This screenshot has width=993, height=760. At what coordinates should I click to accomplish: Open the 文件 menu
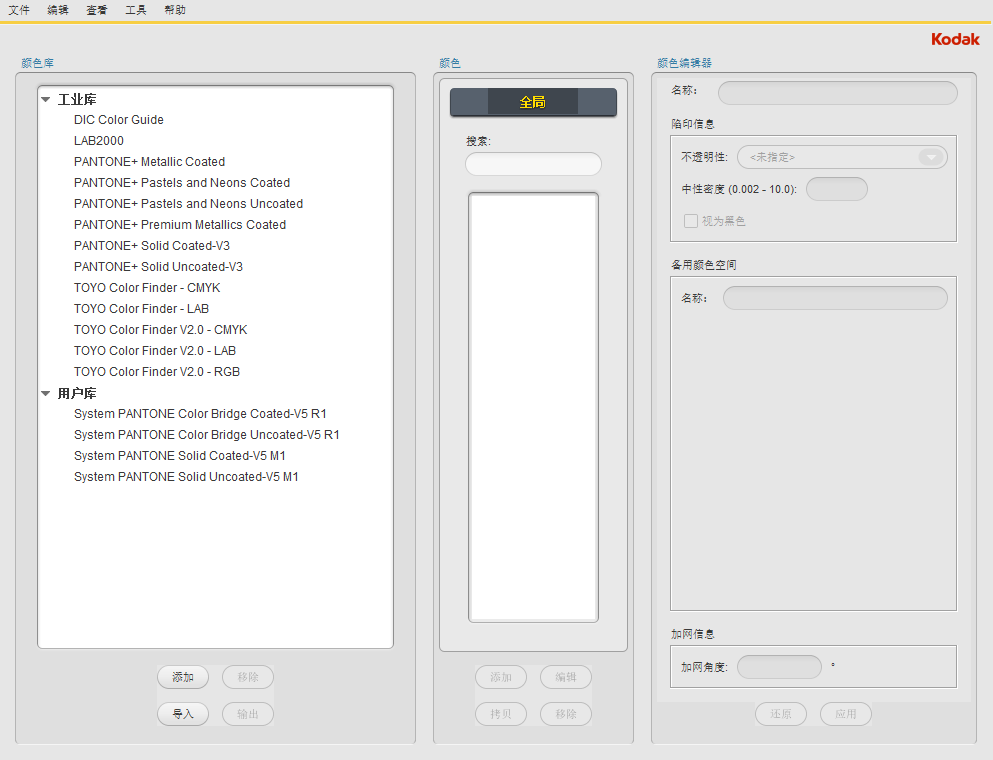(x=19, y=10)
